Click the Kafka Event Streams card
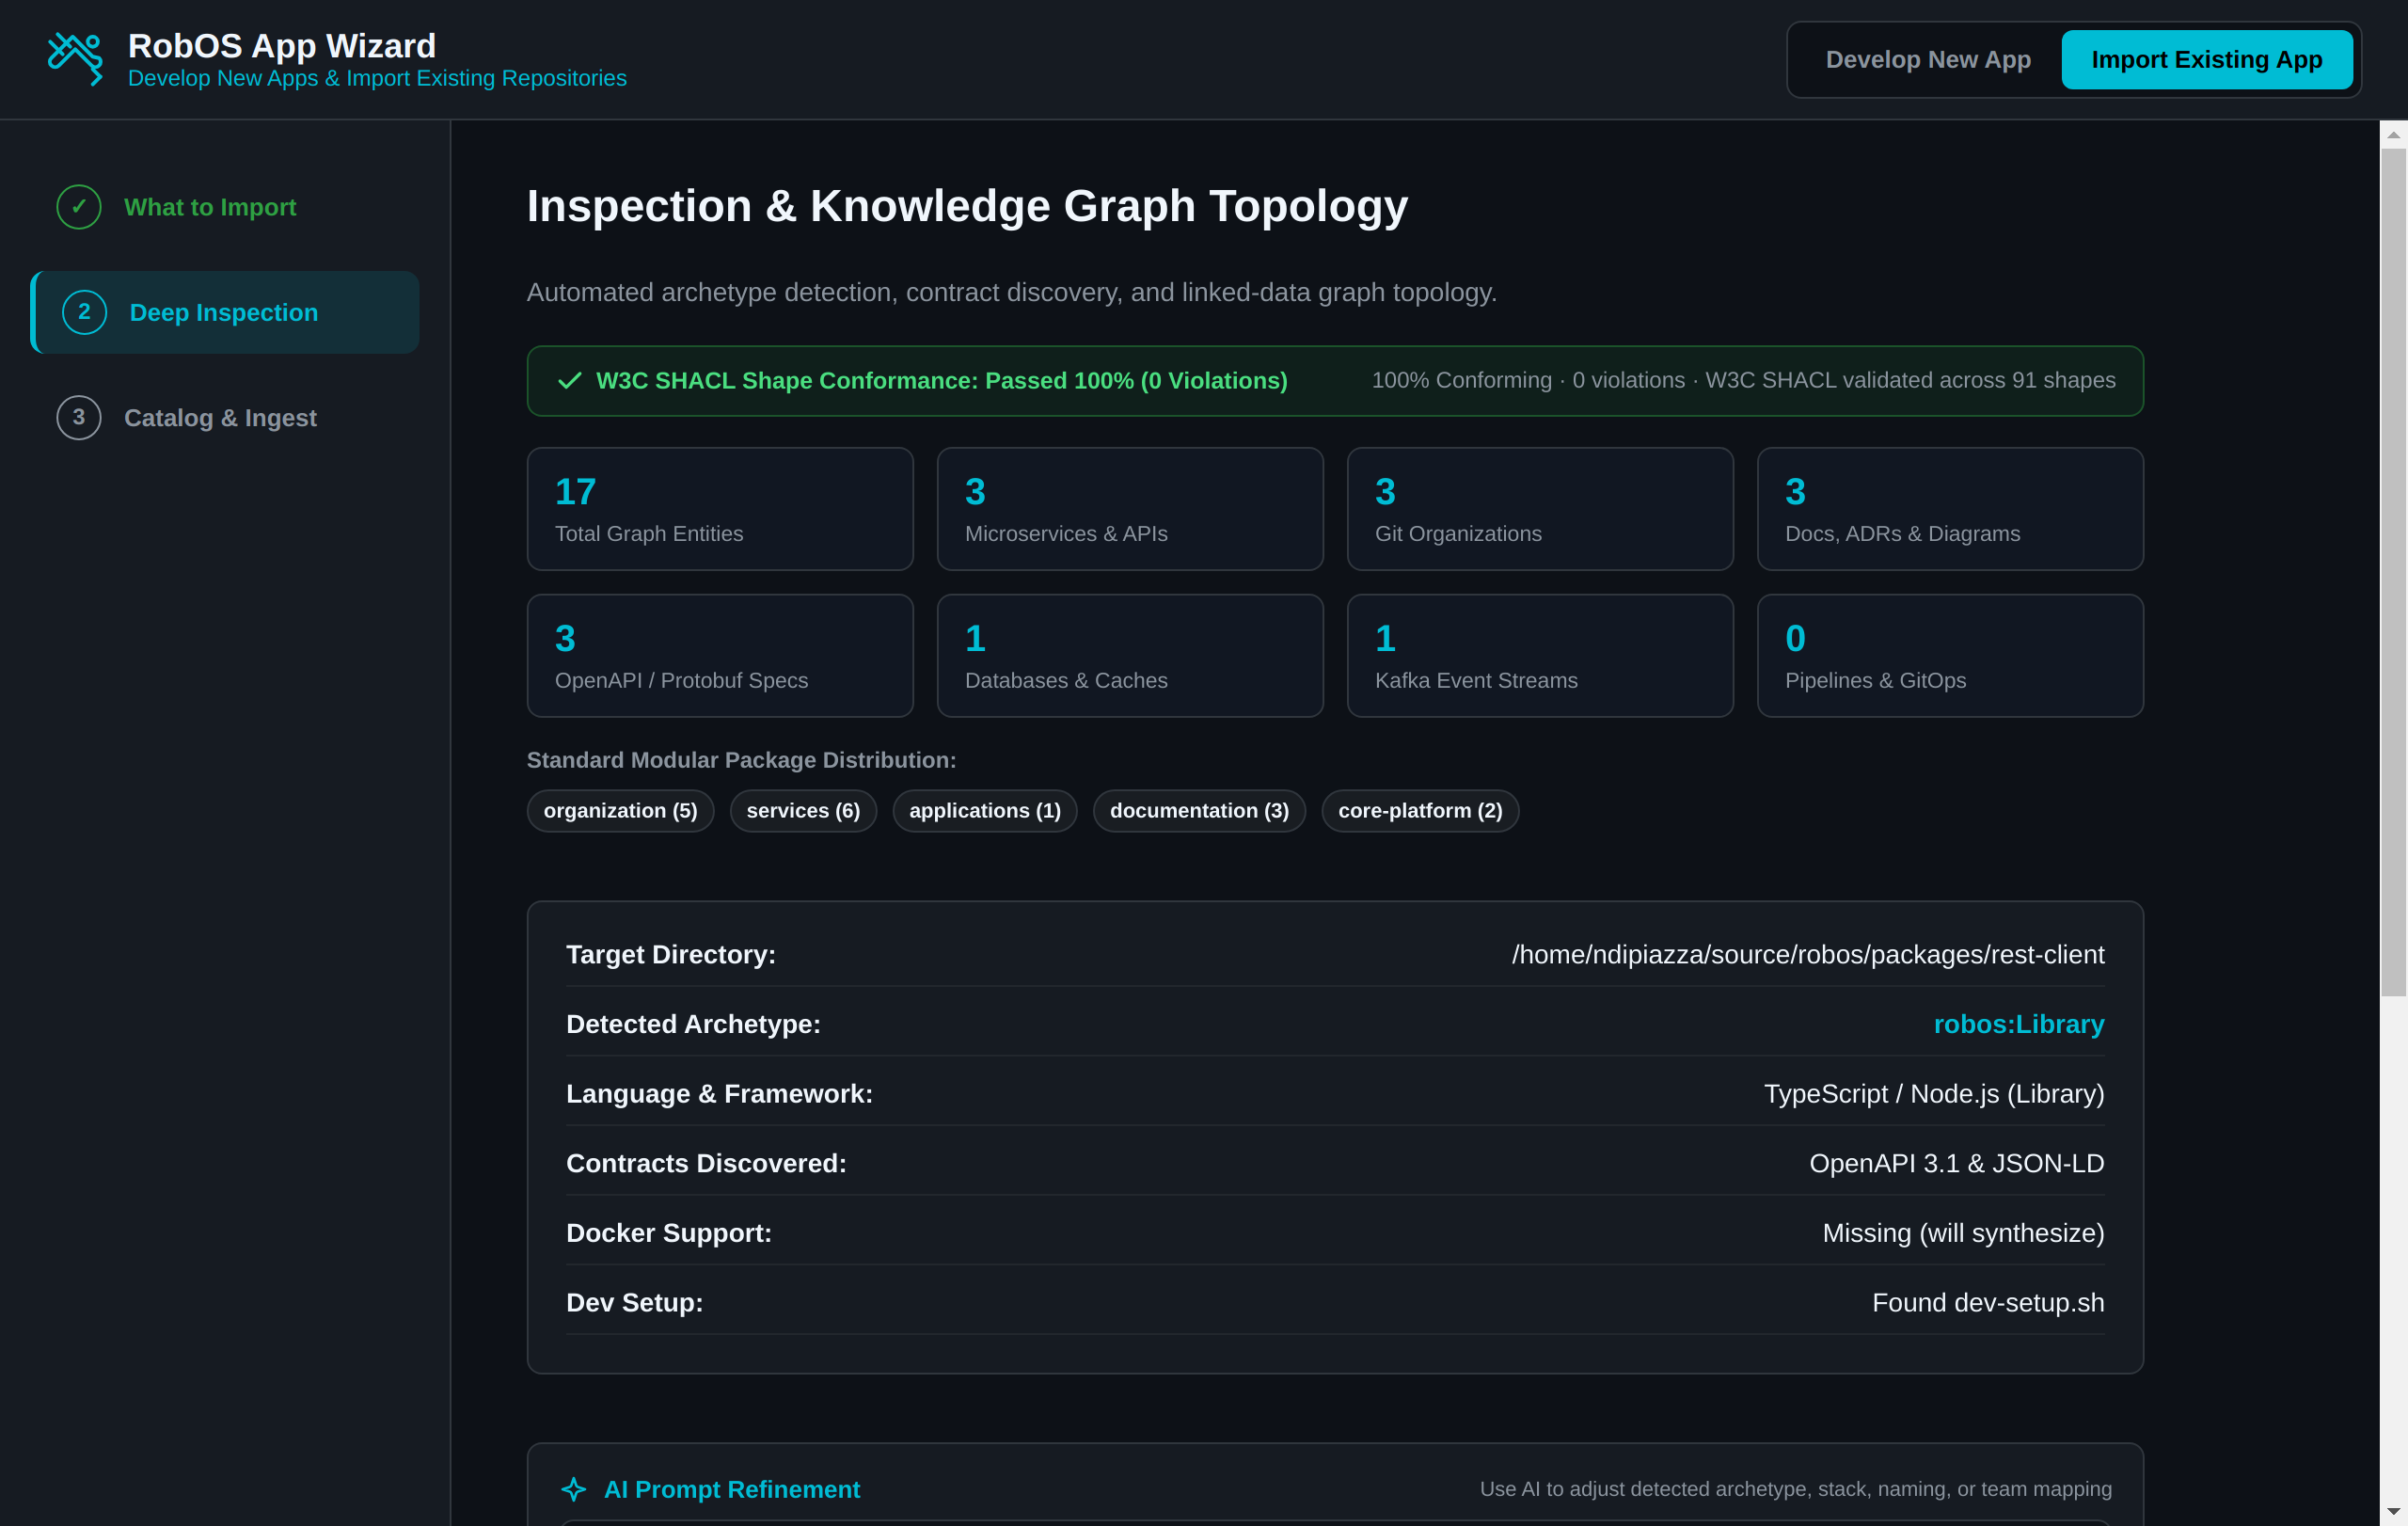Image resolution: width=2408 pixels, height=1526 pixels. (x=1540, y=656)
